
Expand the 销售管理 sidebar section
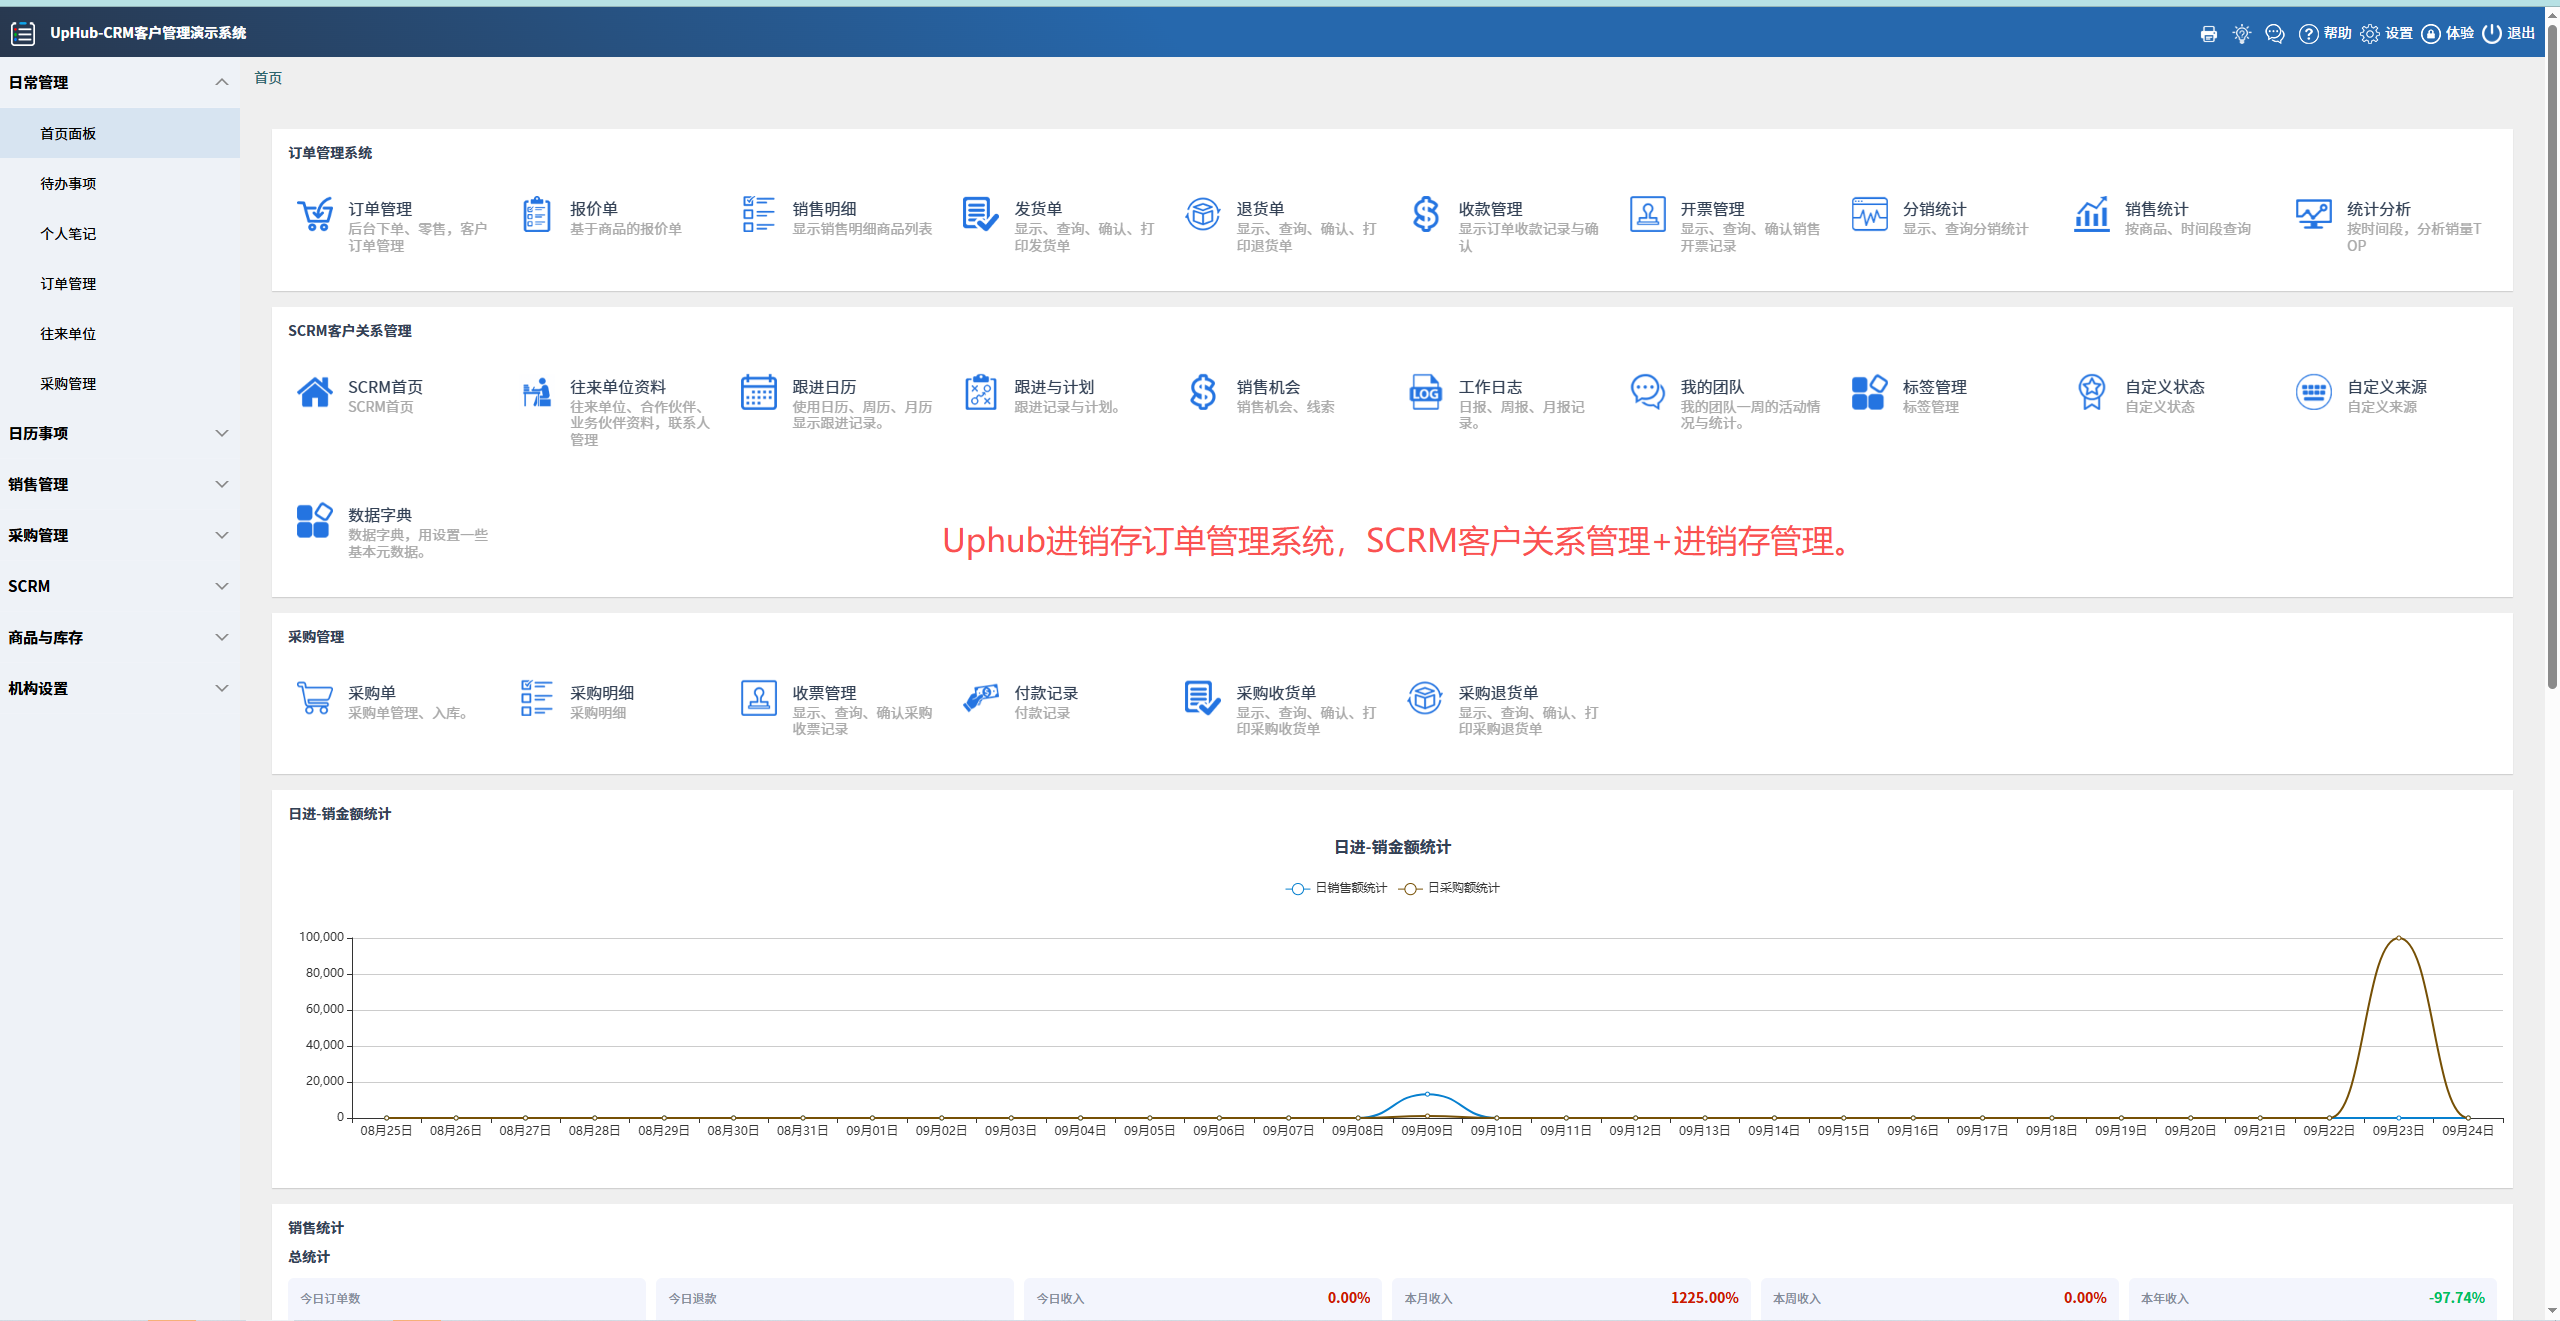120,484
